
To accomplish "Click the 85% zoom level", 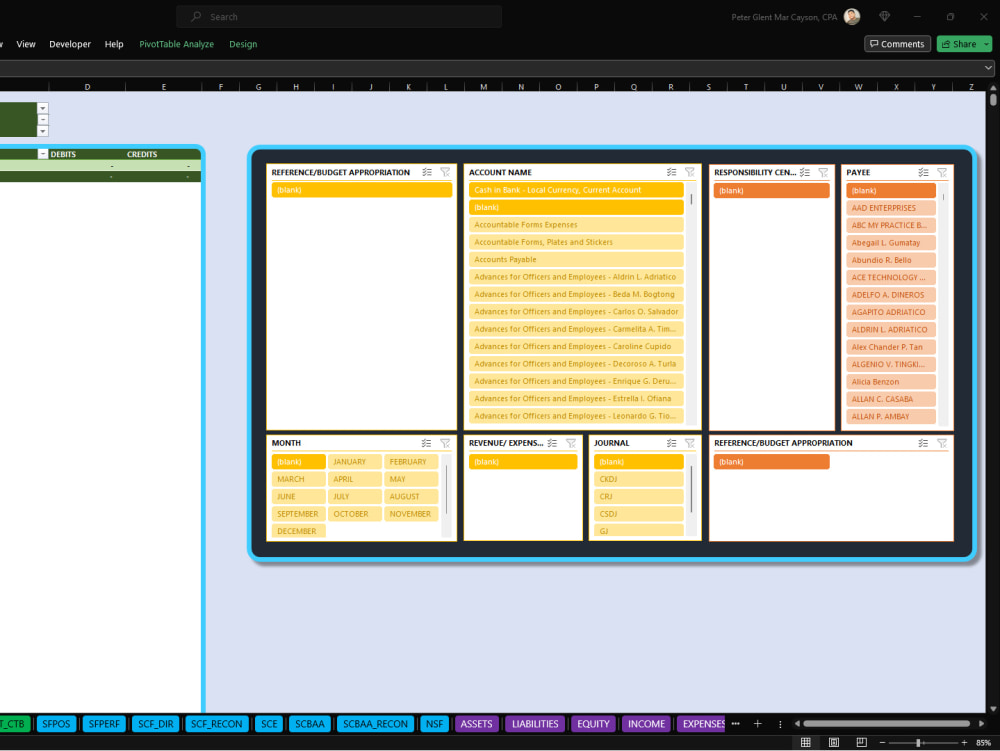I will pos(983,743).
